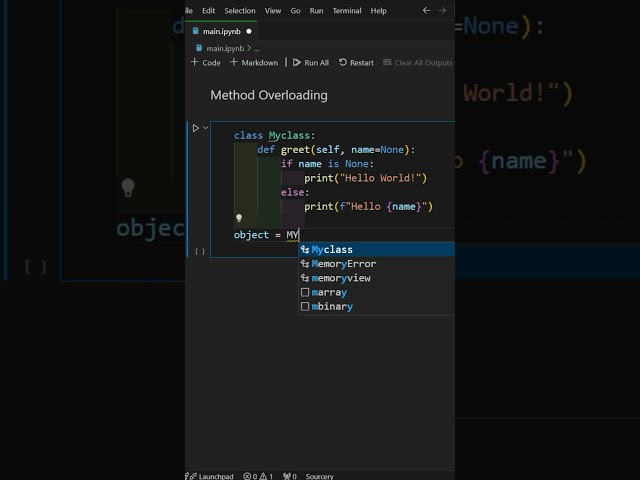The width and height of the screenshot is (640, 480).
Task: Click the breadcrumb ellipsis after main.ipynb
Action: tap(256, 49)
